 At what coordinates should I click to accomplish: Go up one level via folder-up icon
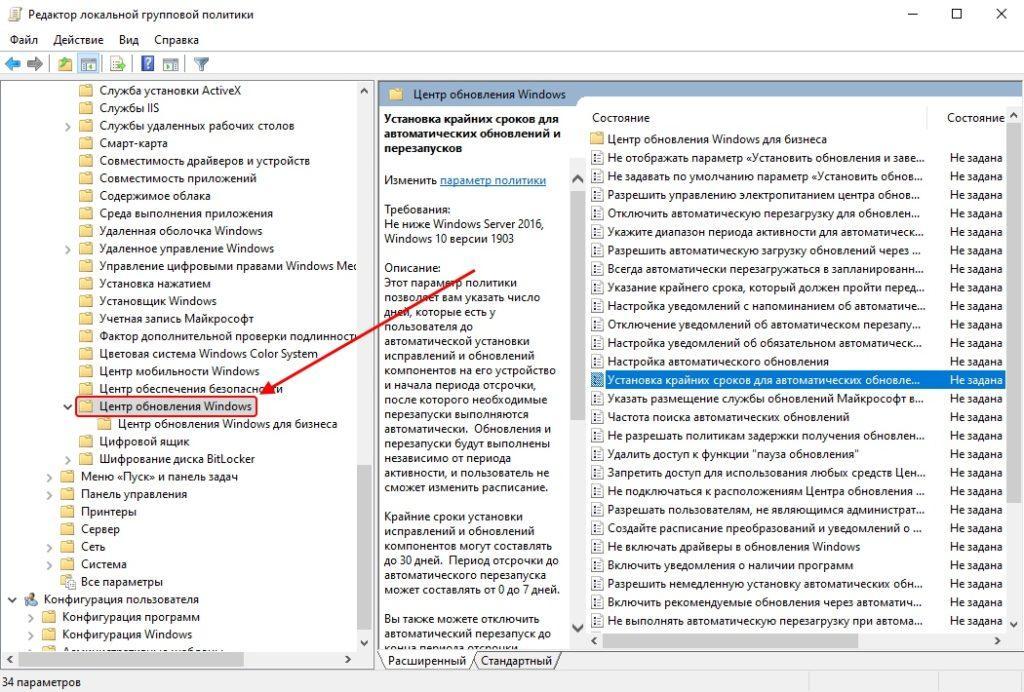pyautogui.click(x=65, y=64)
